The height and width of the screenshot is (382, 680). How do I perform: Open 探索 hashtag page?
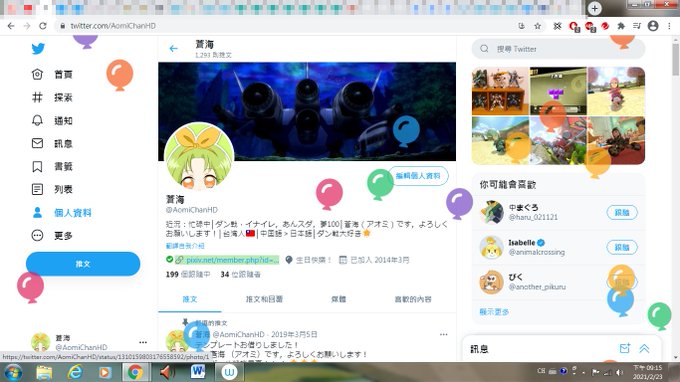[x=52, y=98]
